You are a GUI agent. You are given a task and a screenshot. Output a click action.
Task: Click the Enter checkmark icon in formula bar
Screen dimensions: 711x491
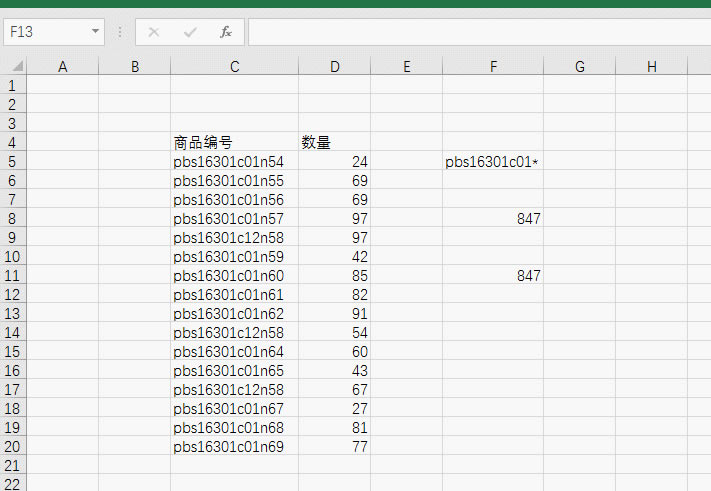click(x=190, y=32)
